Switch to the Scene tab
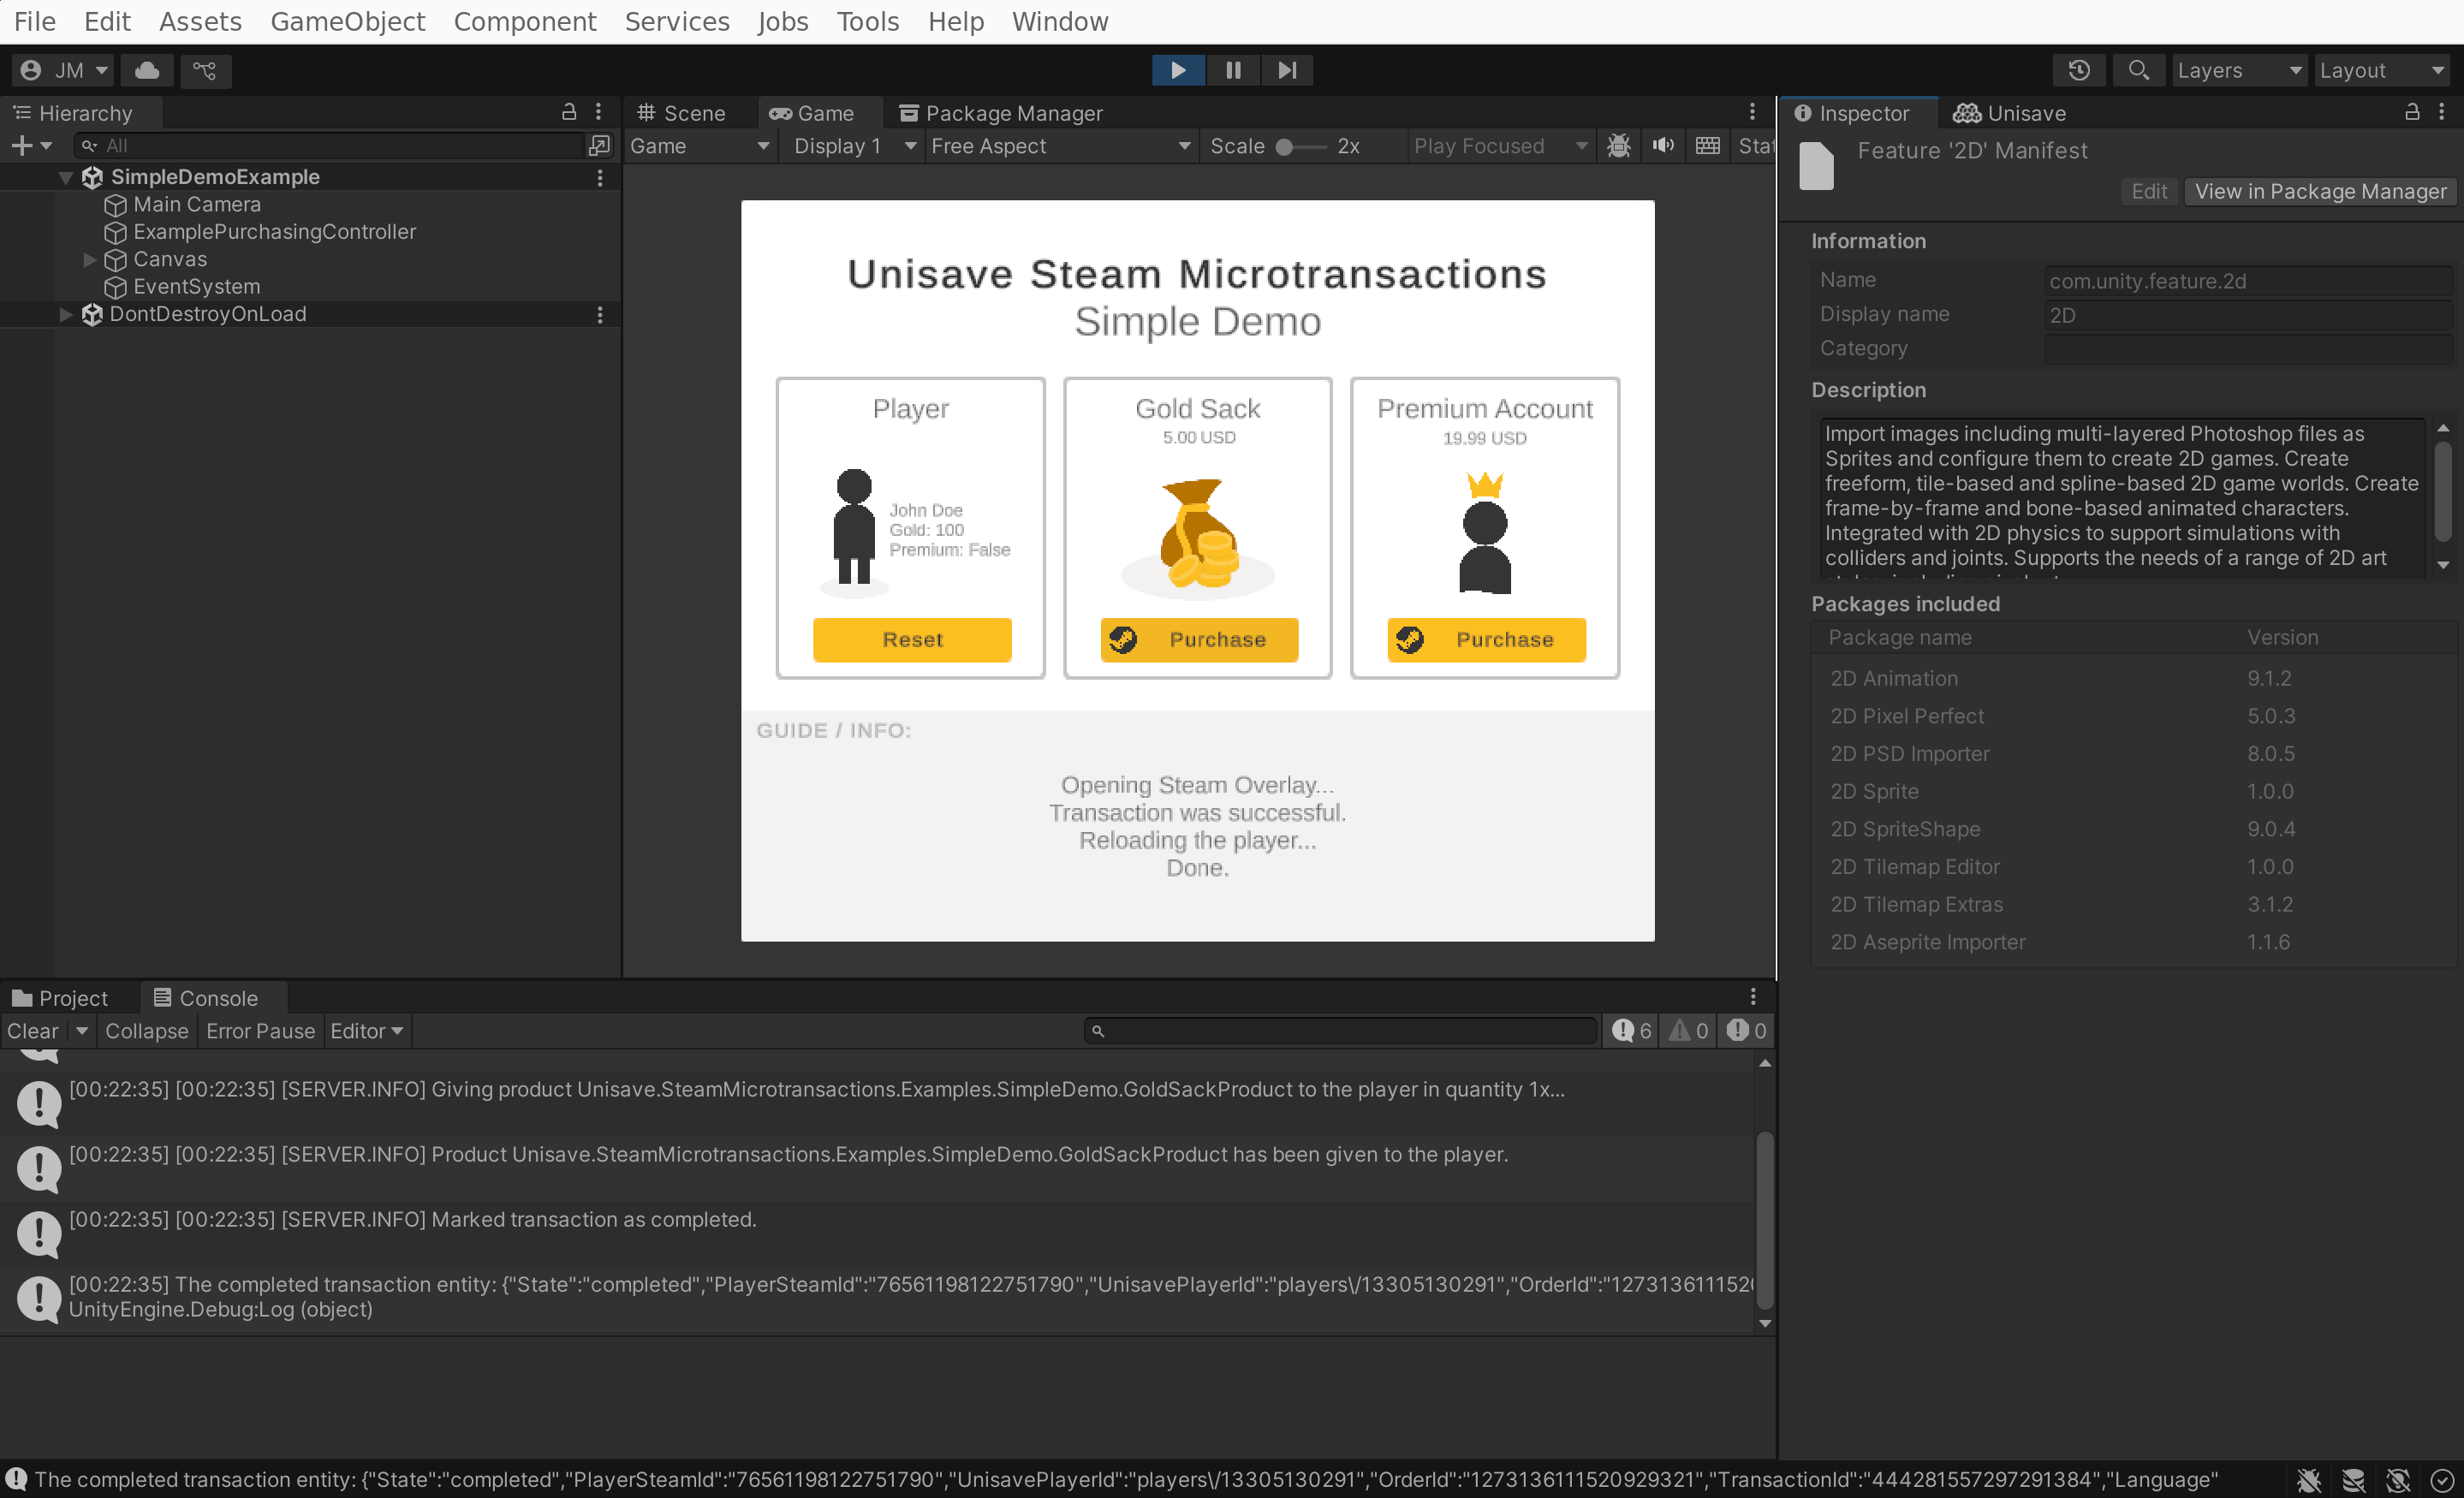The height and width of the screenshot is (1498, 2464). (682, 113)
